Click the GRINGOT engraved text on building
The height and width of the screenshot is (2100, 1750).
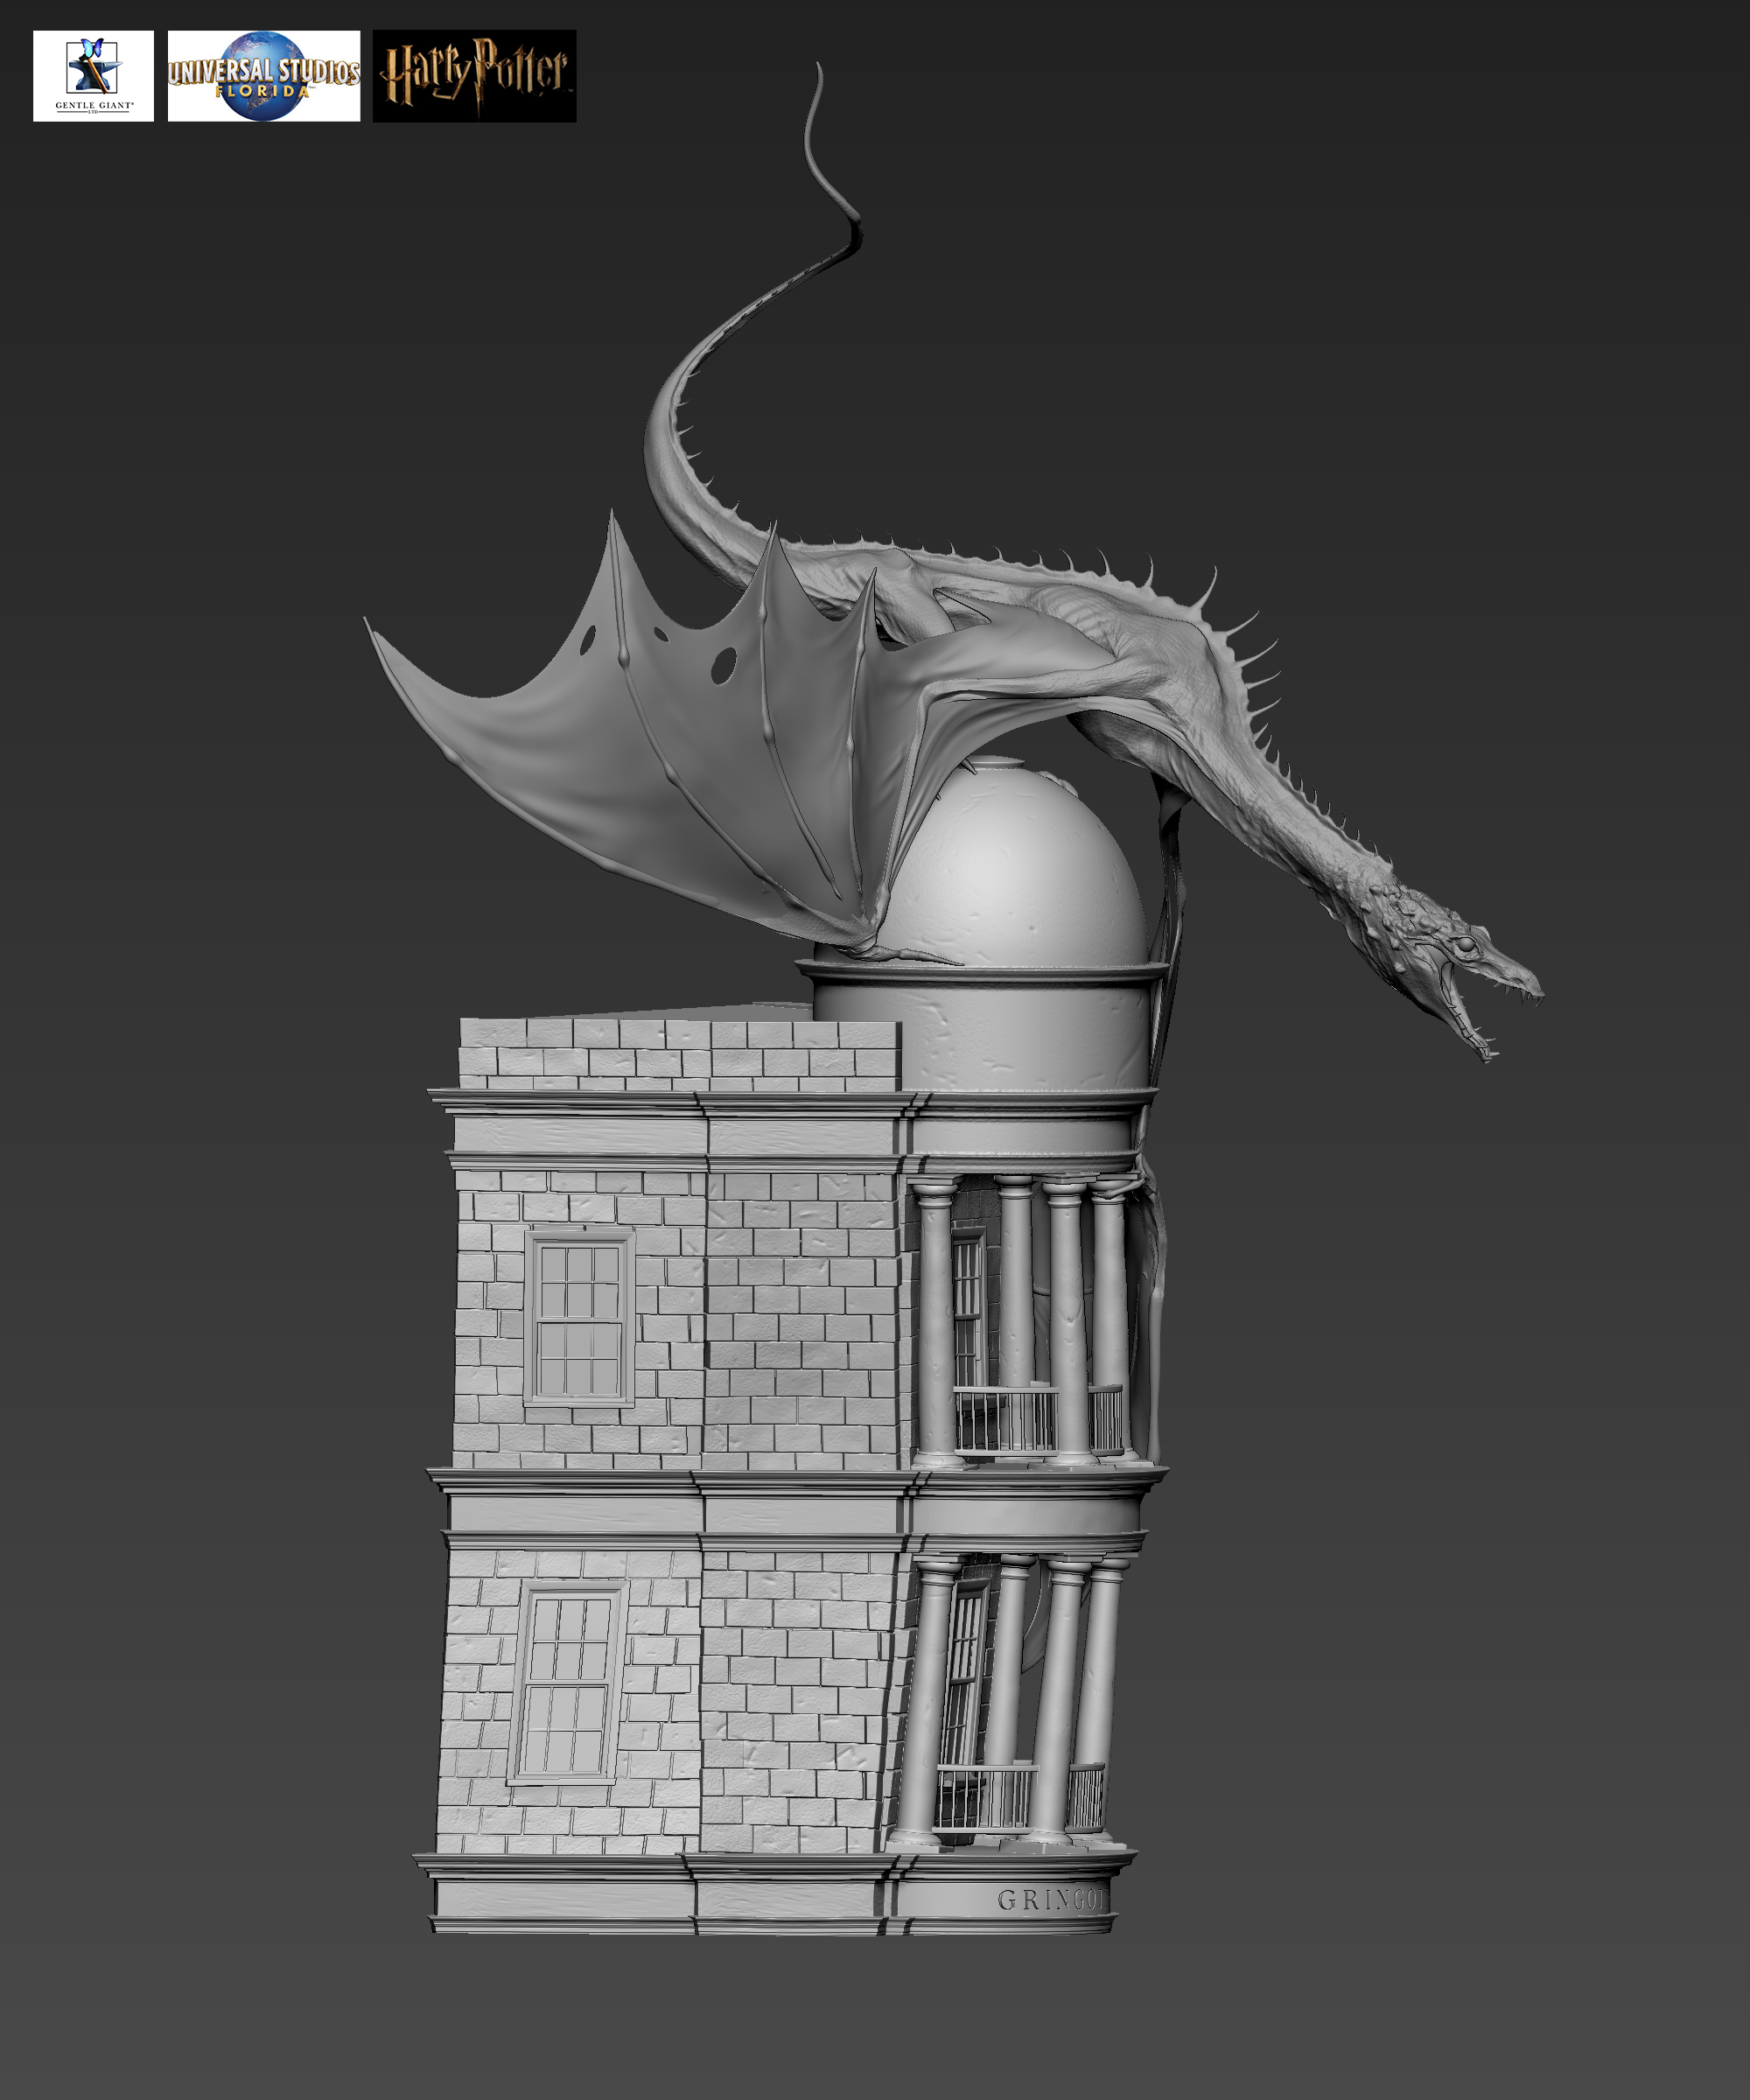(x=1053, y=1900)
